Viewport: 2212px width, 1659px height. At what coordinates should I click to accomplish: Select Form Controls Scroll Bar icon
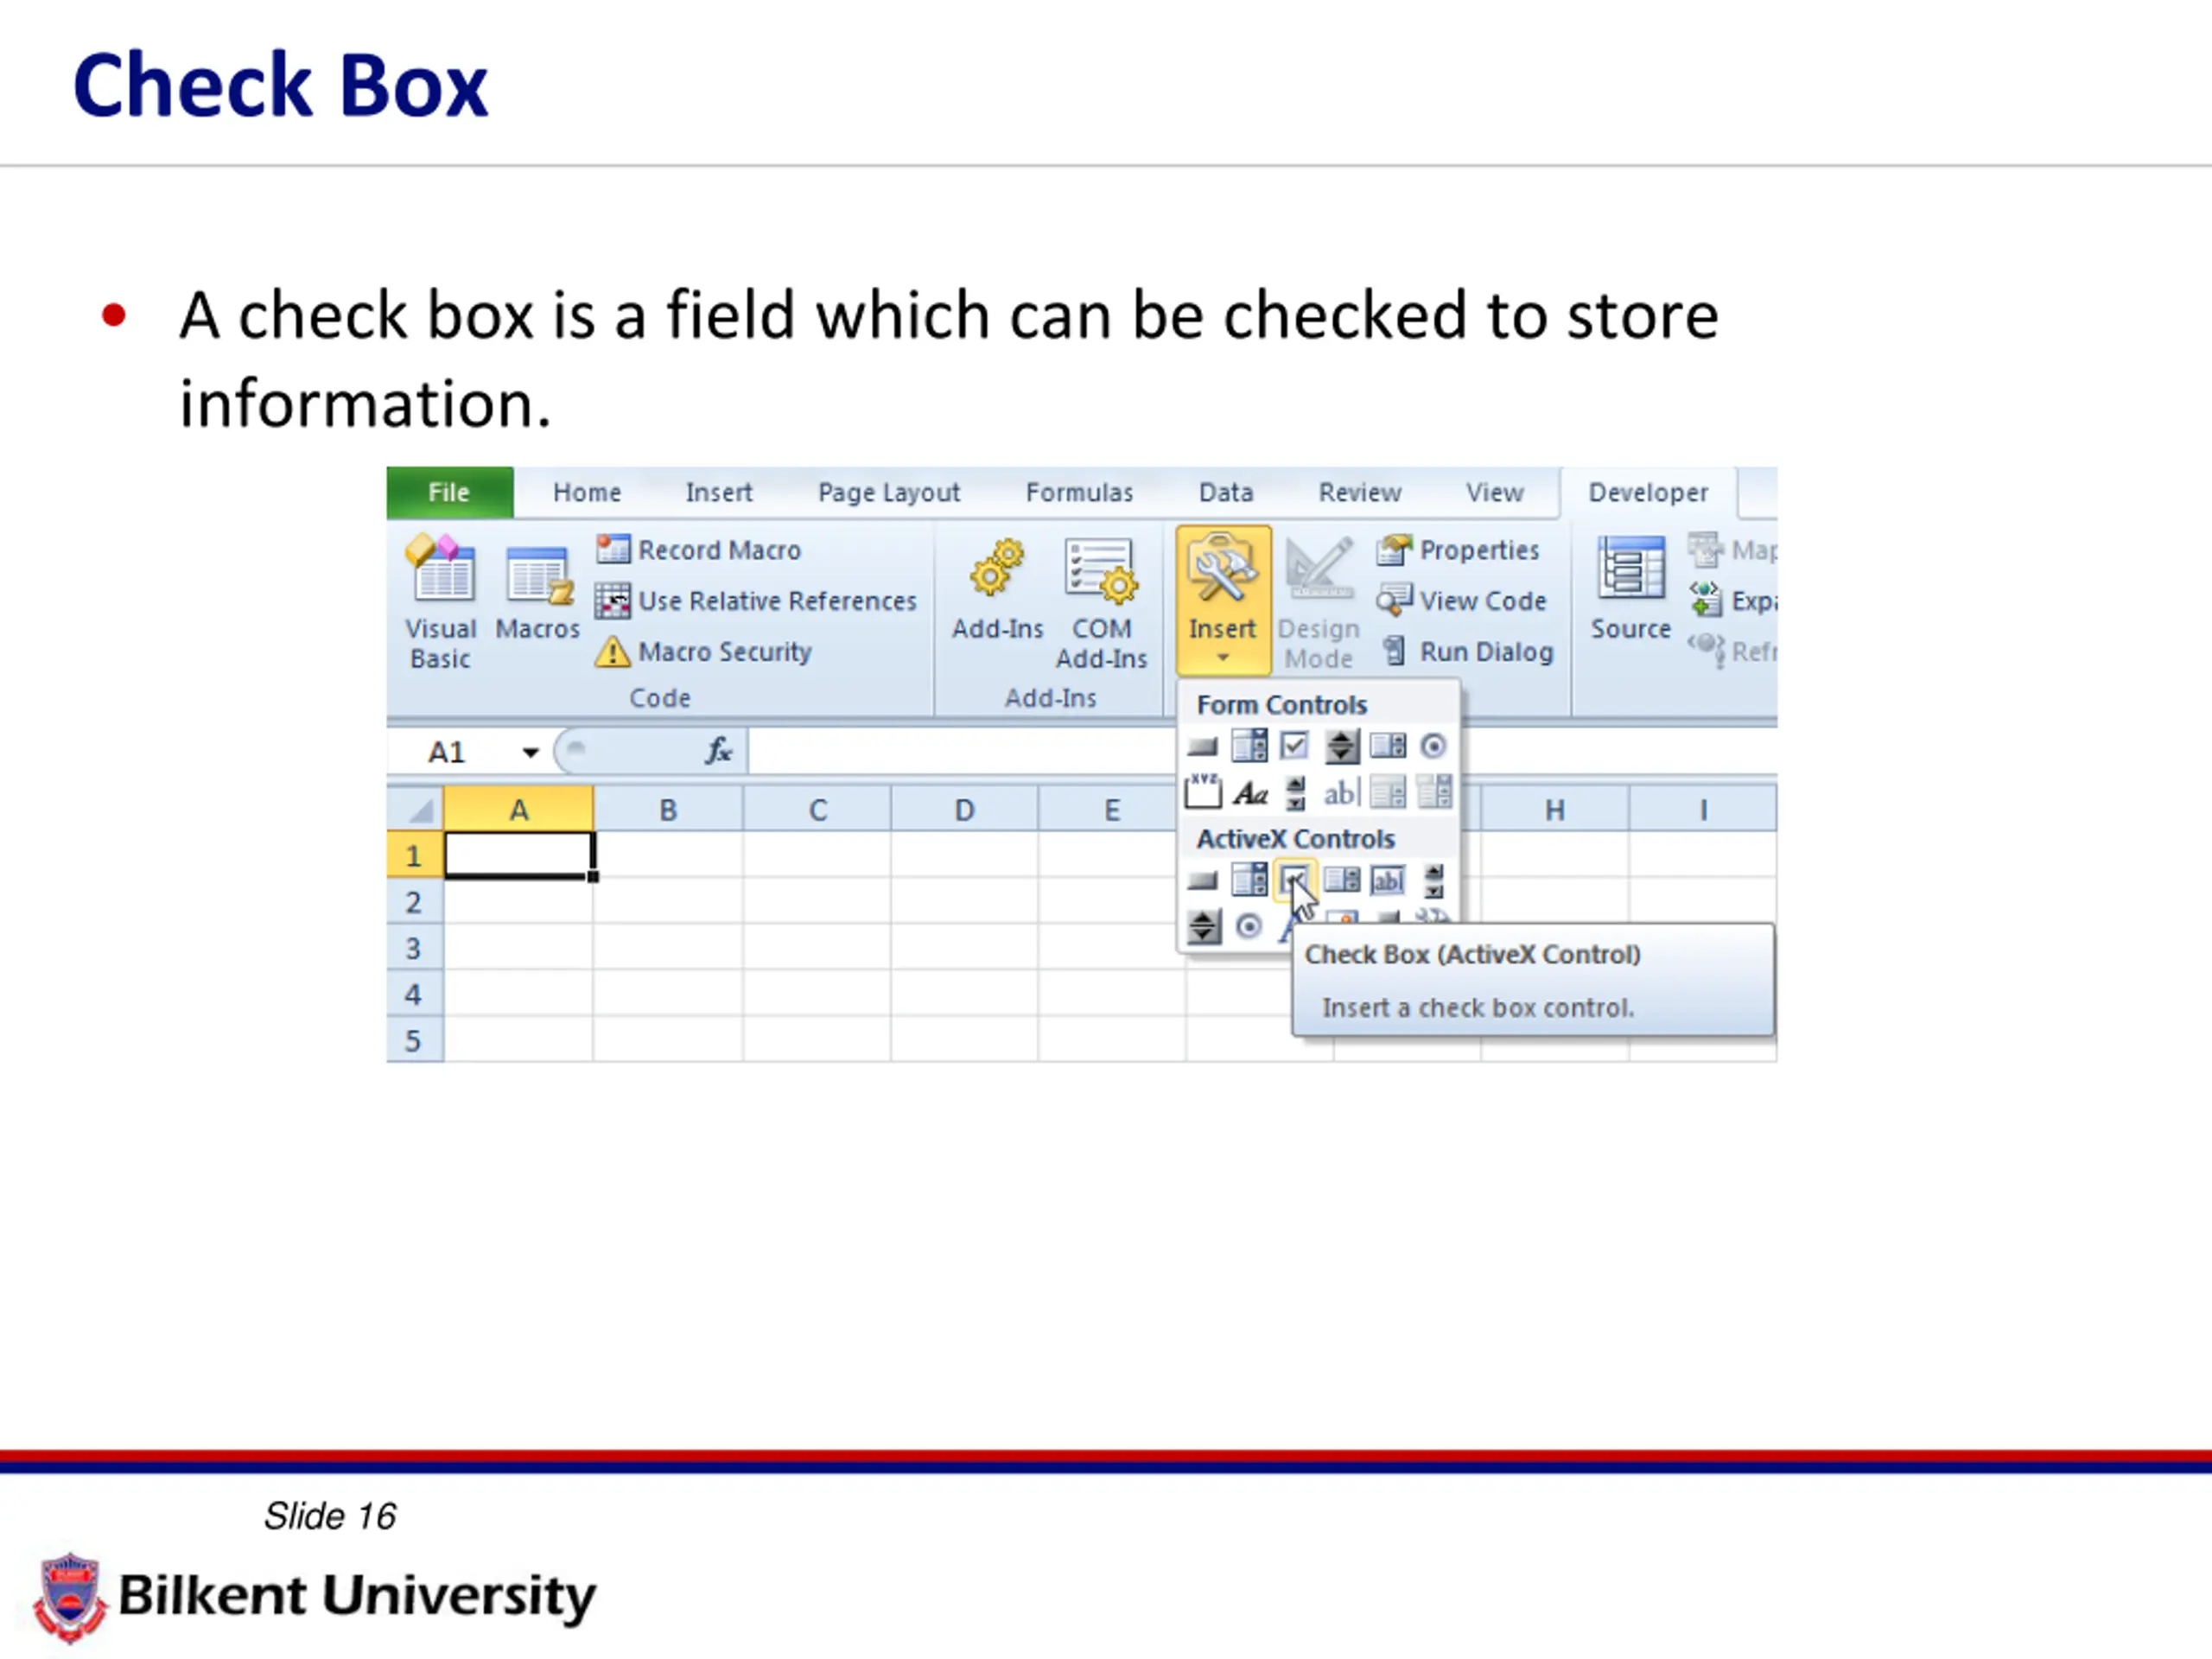pyautogui.click(x=1295, y=793)
